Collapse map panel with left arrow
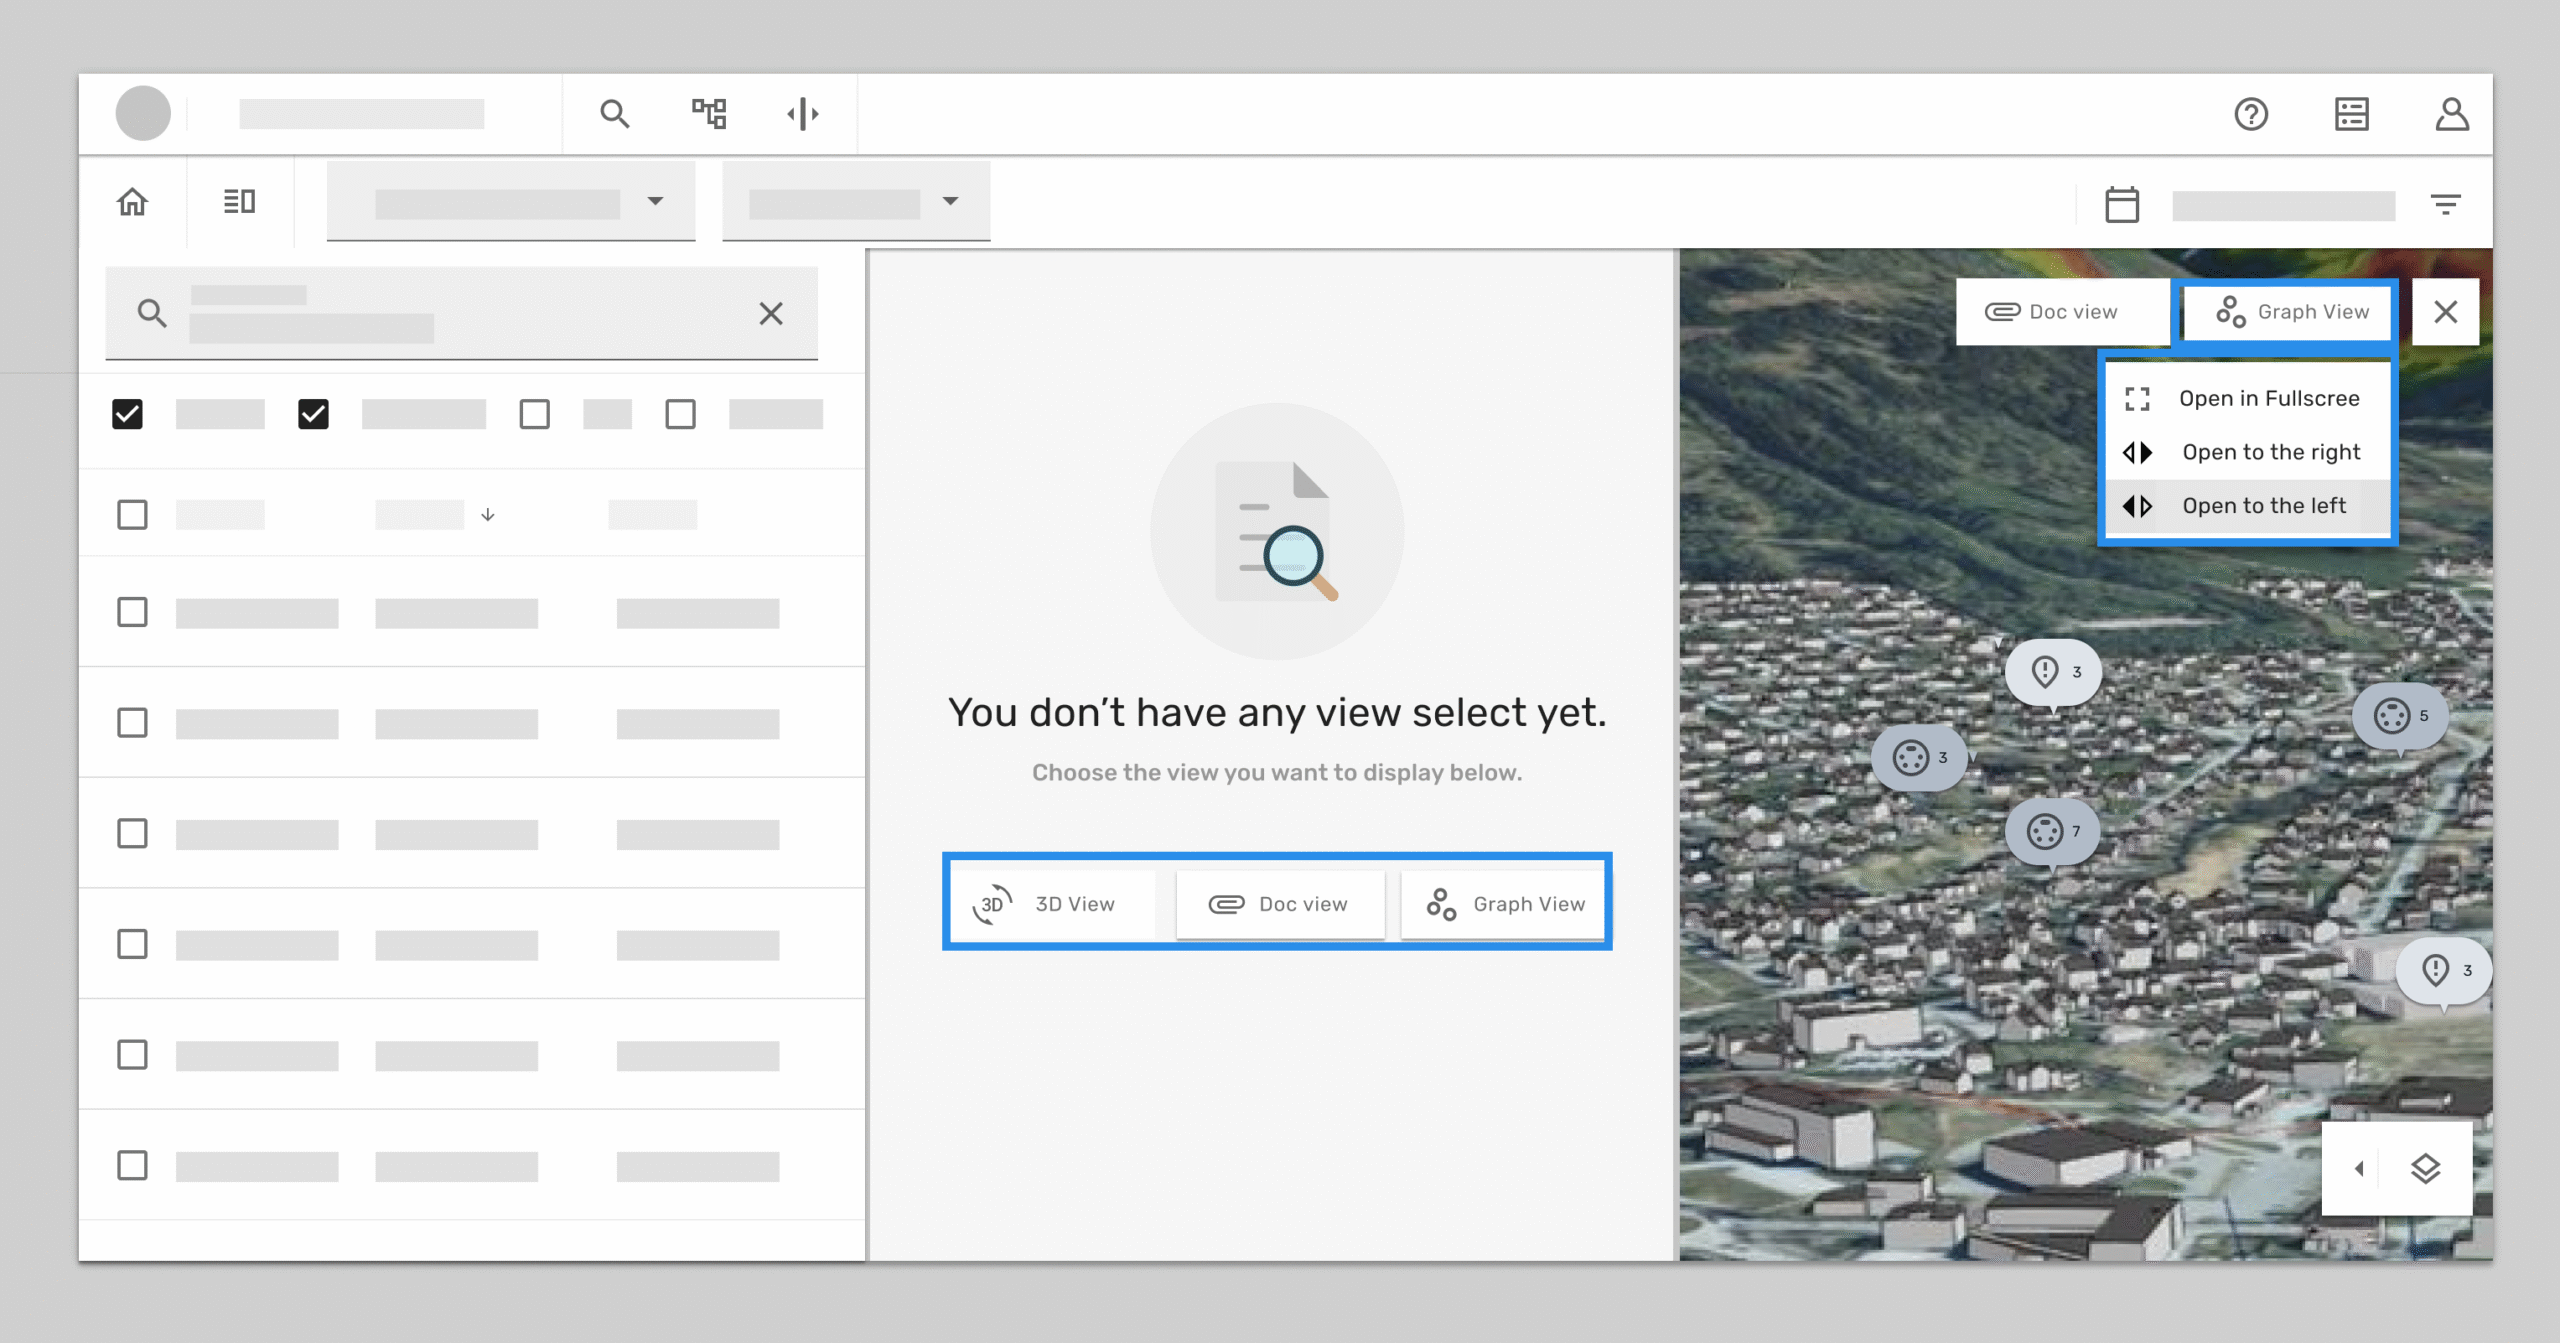 pos(2359,1168)
